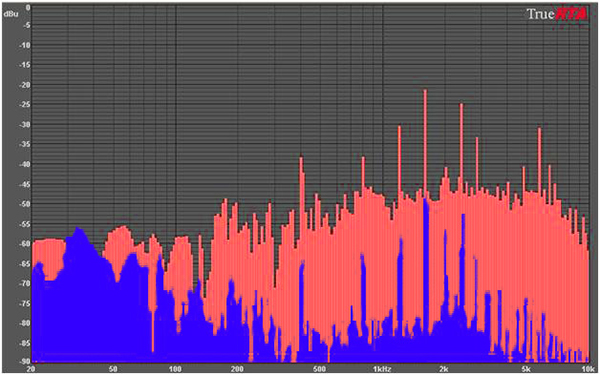
Task: Click the tallest red spectrum peak tip
Action: coord(425,91)
